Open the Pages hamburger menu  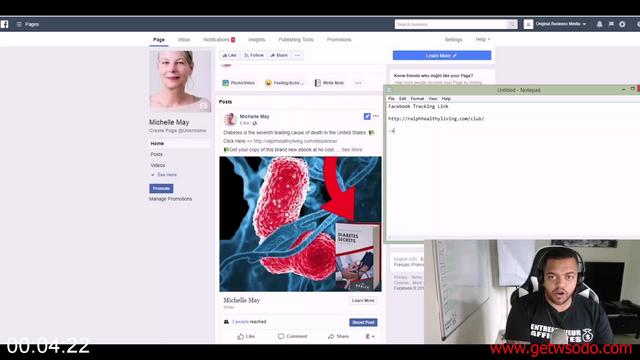coord(19,24)
